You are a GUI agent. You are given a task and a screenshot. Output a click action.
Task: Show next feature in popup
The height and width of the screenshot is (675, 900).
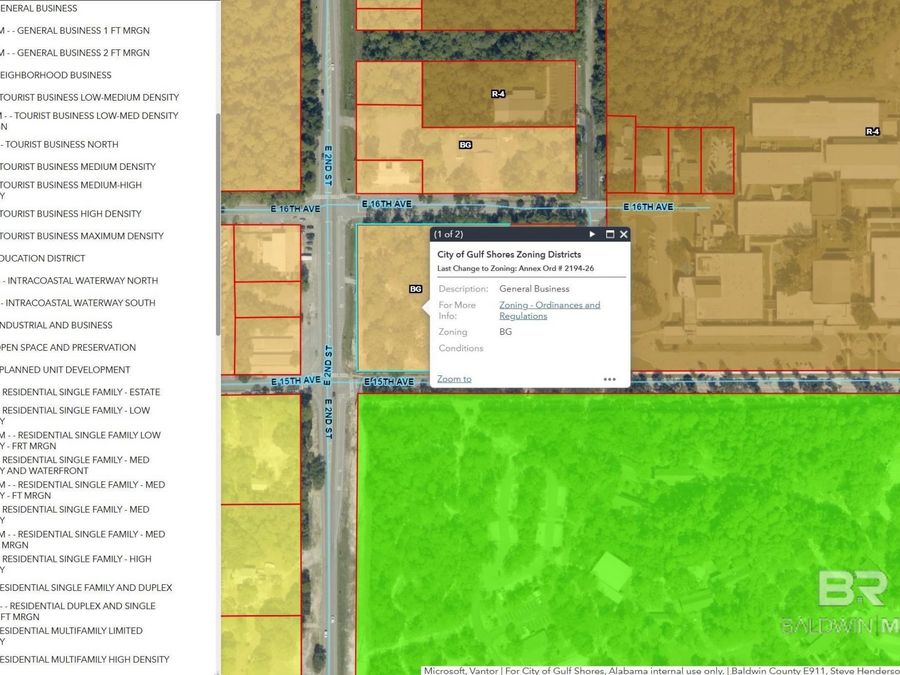point(592,234)
